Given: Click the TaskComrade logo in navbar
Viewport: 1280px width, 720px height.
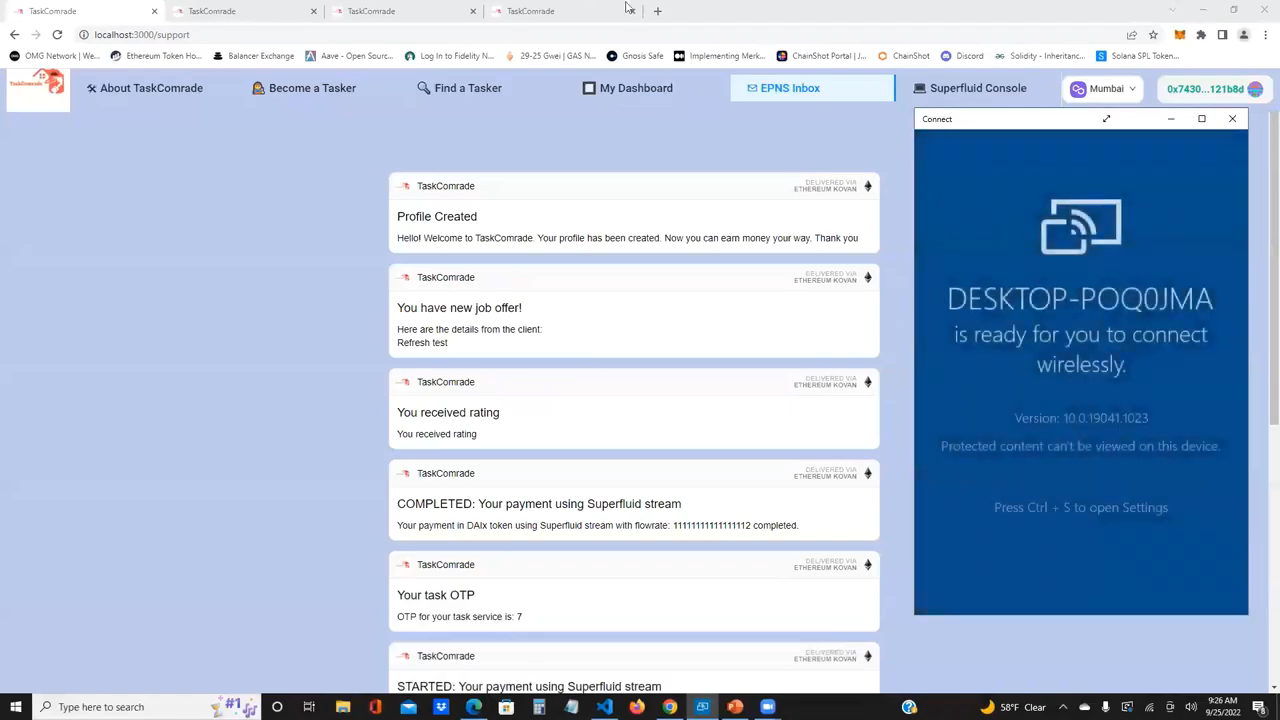Looking at the screenshot, I should tap(38, 89).
